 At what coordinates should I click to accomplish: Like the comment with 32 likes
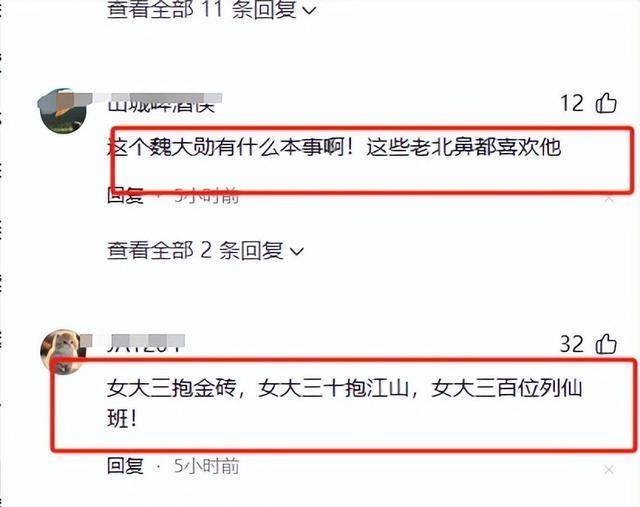pyautogui.click(x=606, y=344)
